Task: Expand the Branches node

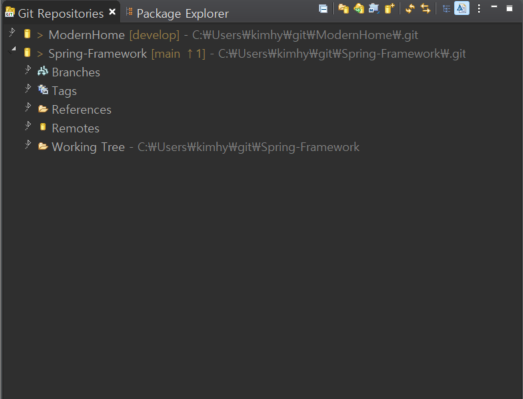Action: click(x=28, y=70)
